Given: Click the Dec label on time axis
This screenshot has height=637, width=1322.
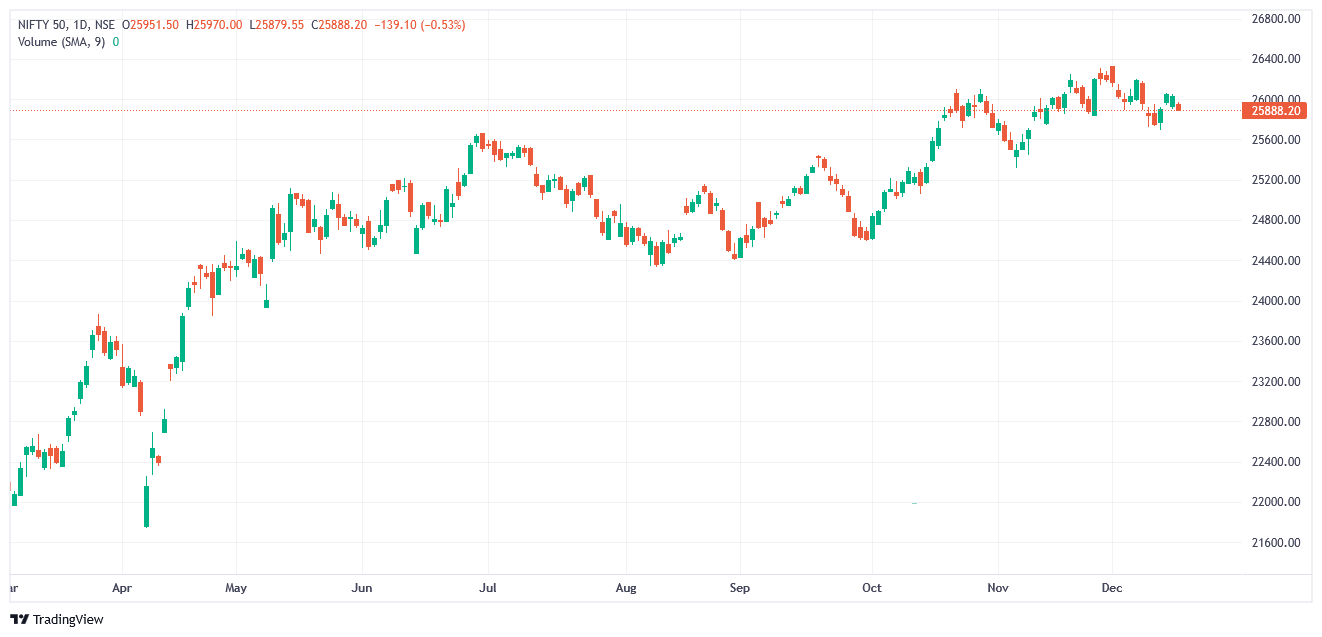Looking at the screenshot, I should tap(1112, 588).
